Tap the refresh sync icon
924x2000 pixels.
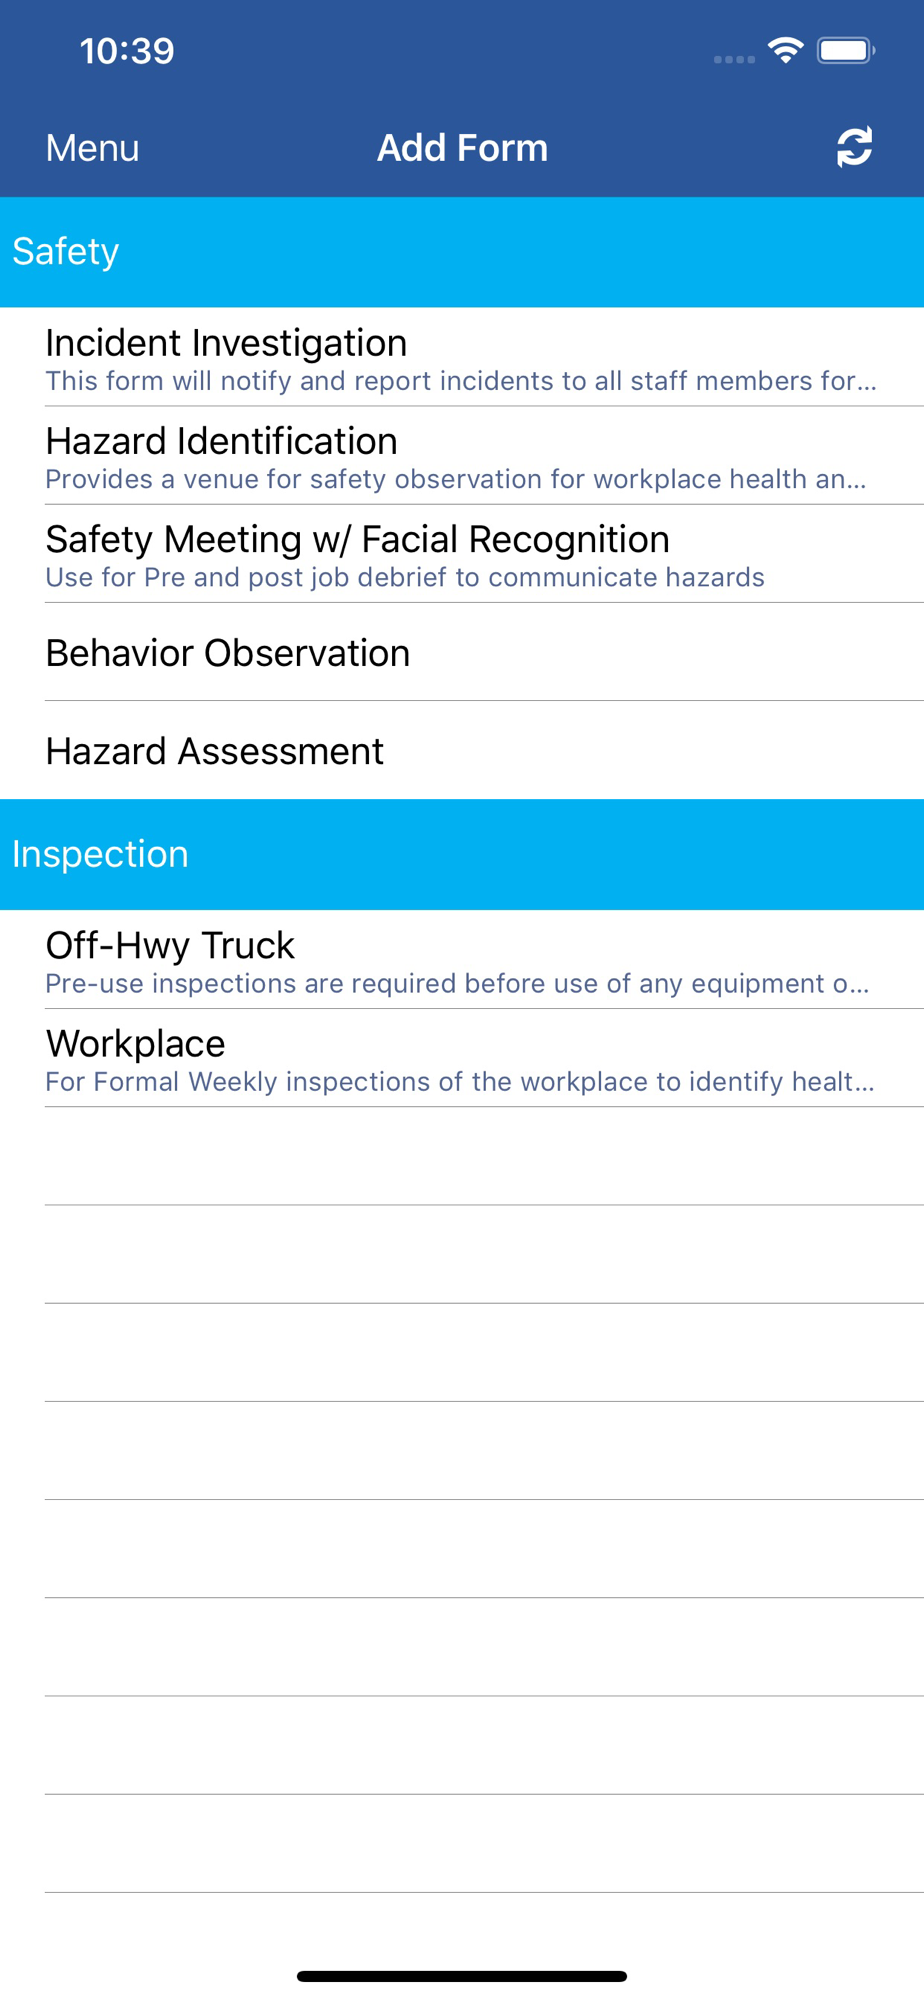pos(854,147)
